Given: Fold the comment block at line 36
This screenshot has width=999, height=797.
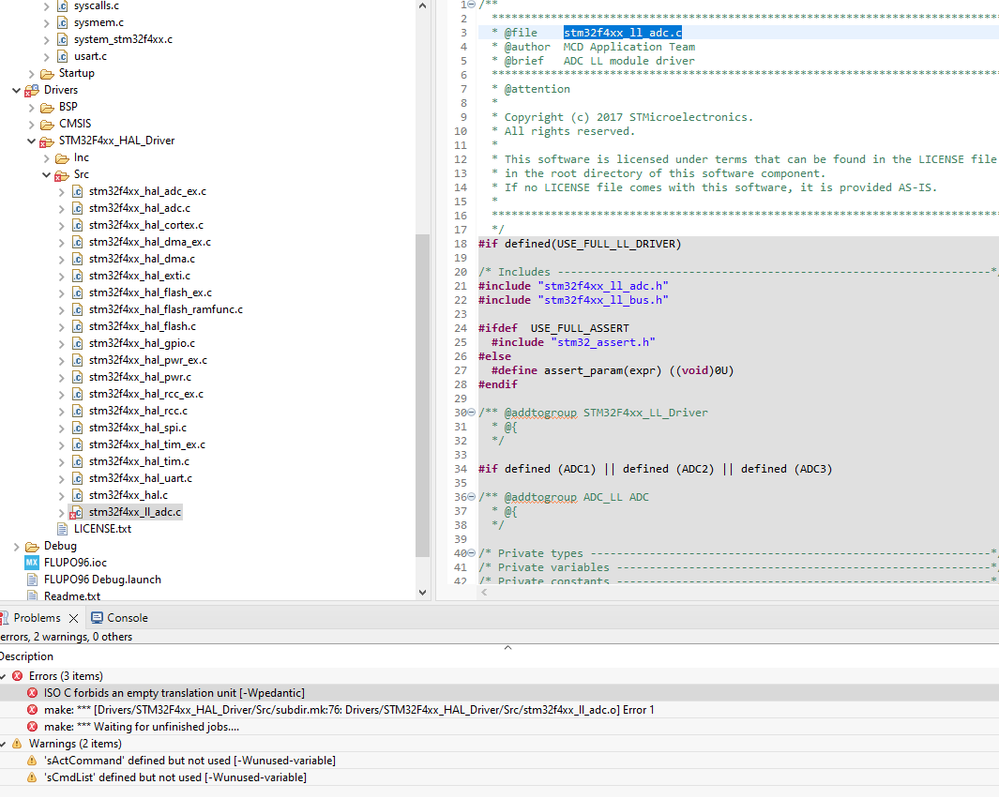Looking at the screenshot, I should pos(471,496).
